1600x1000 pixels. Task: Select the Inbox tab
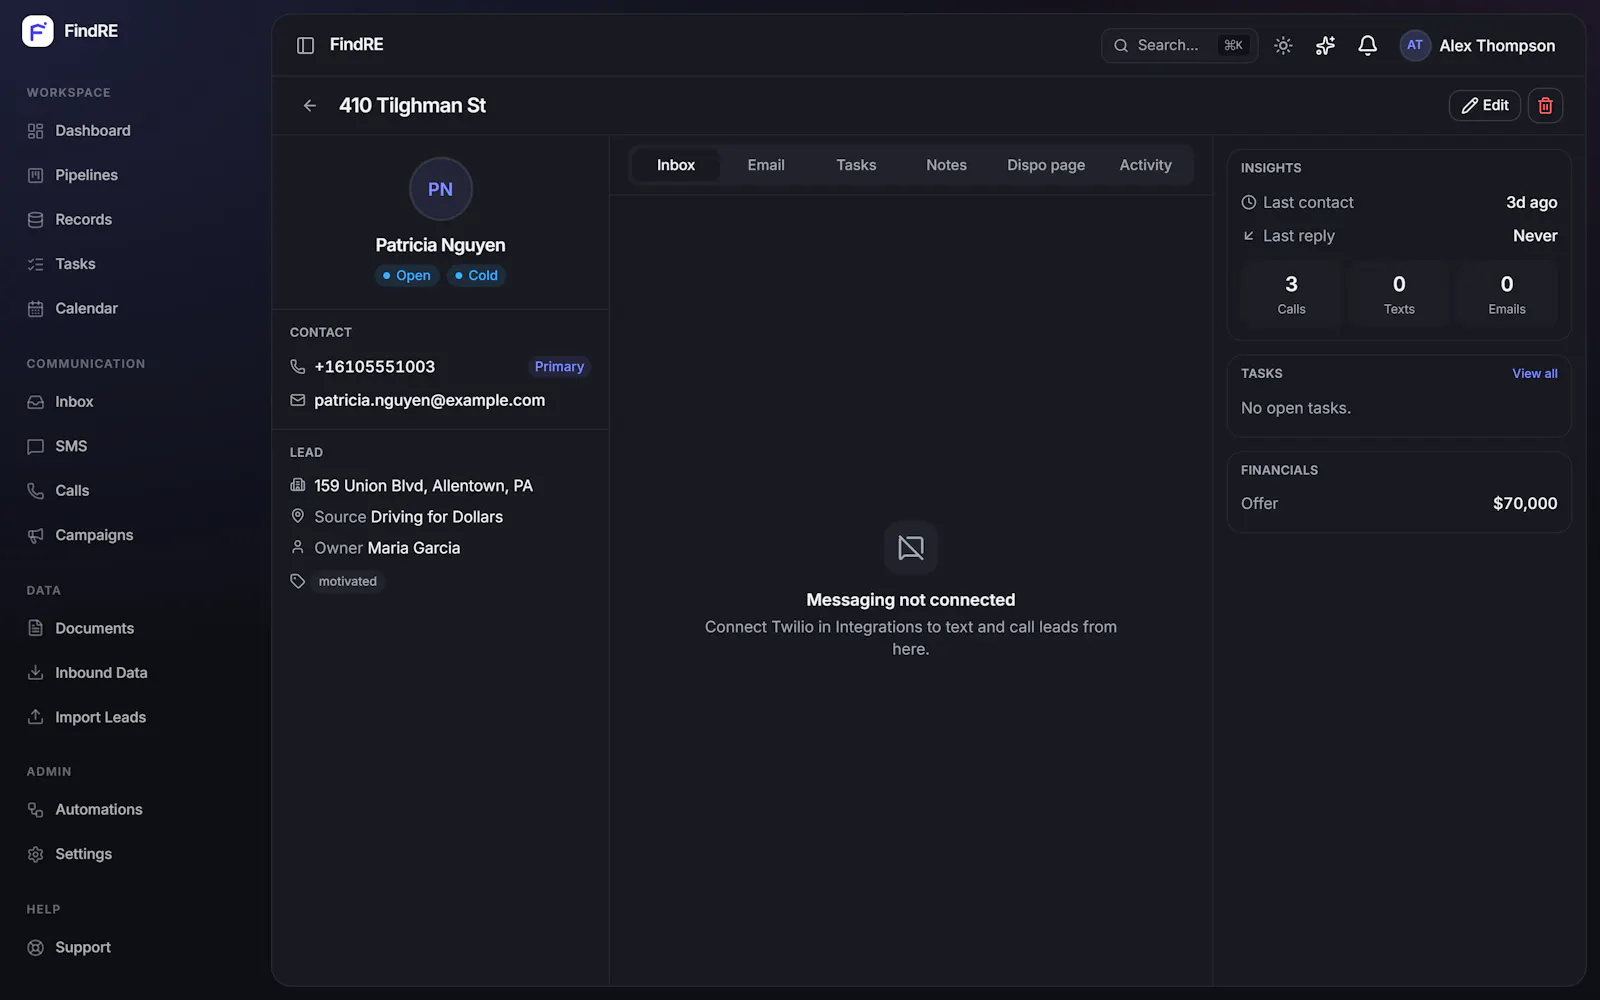676,165
